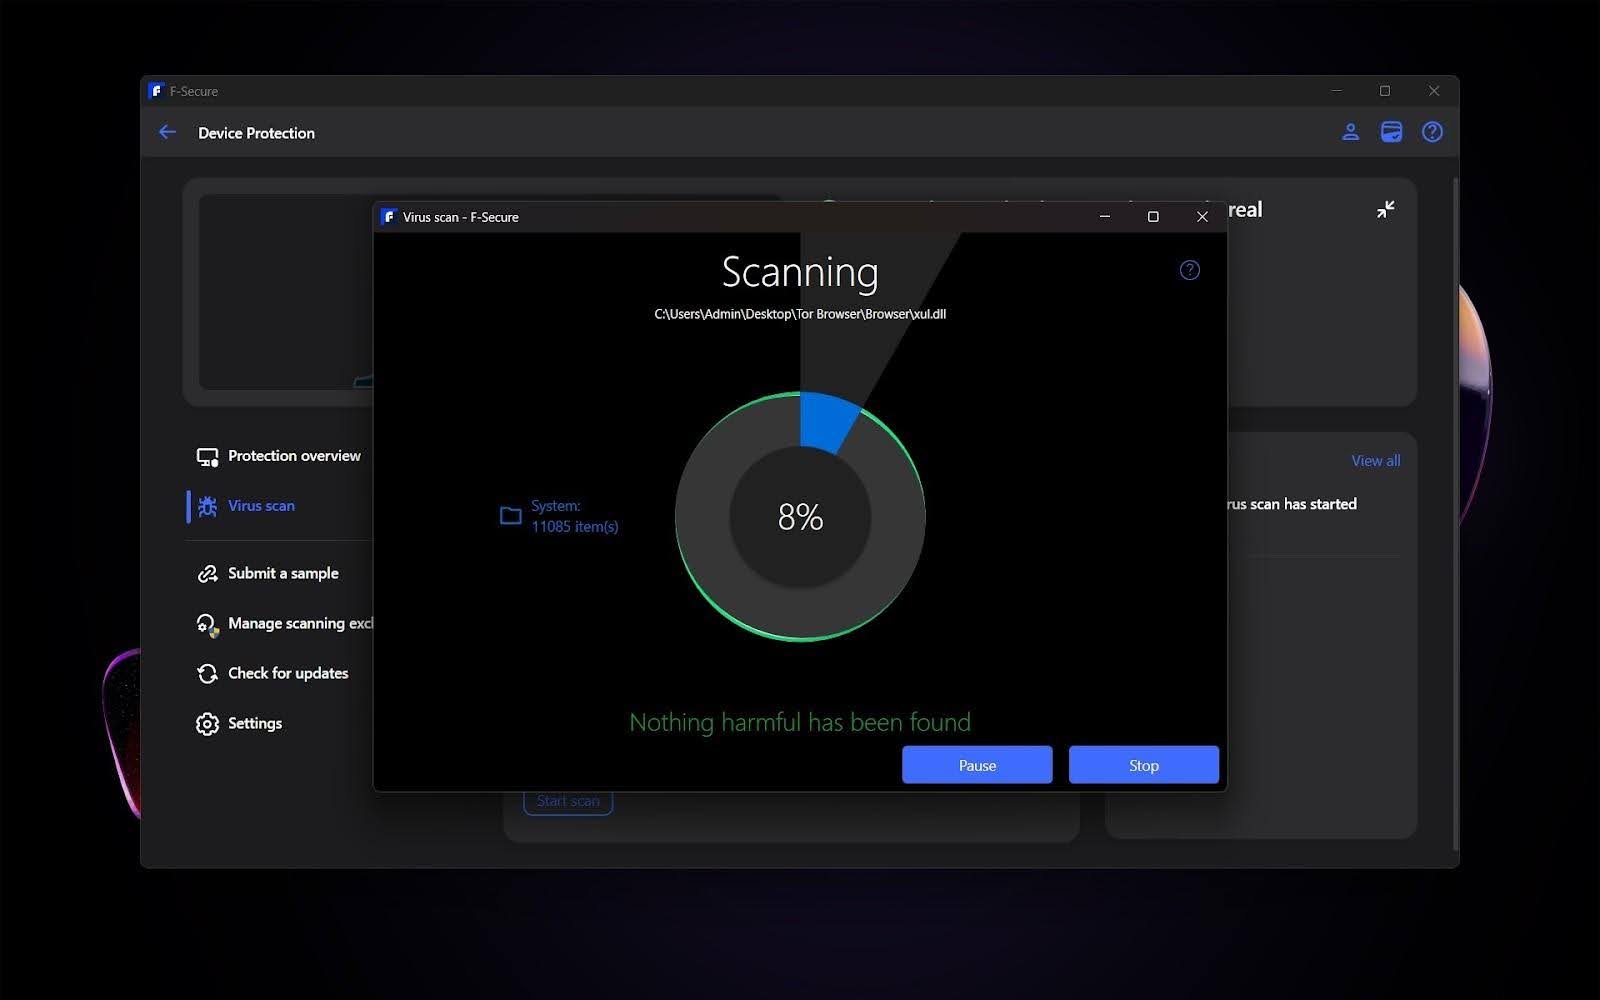Click 'Nothing harmful has been found' message
Image resolution: width=1600 pixels, height=1000 pixels.
800,722
